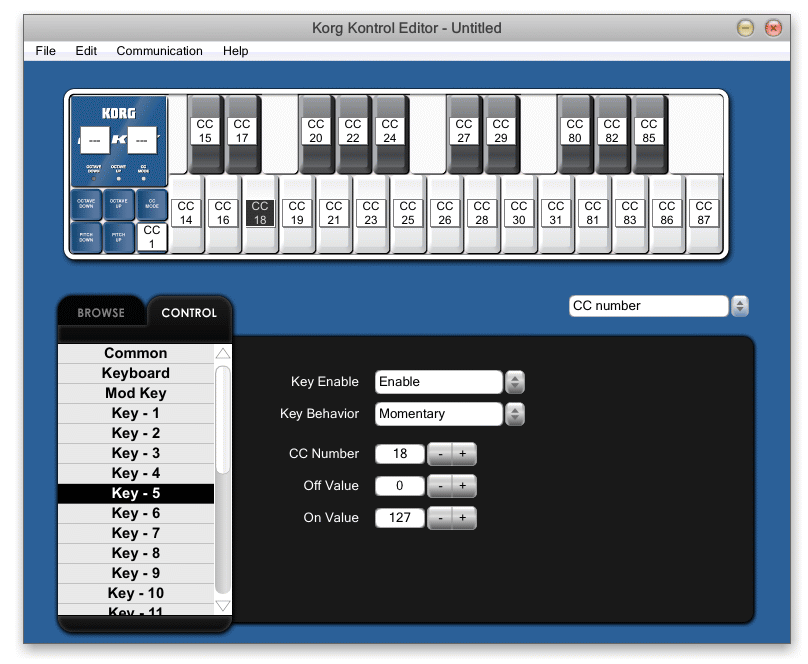Image resolution: width=808 pixels, height=664 pixels.
Task: Select the black key labeled CC 22
Action: (x=353, y=134)
